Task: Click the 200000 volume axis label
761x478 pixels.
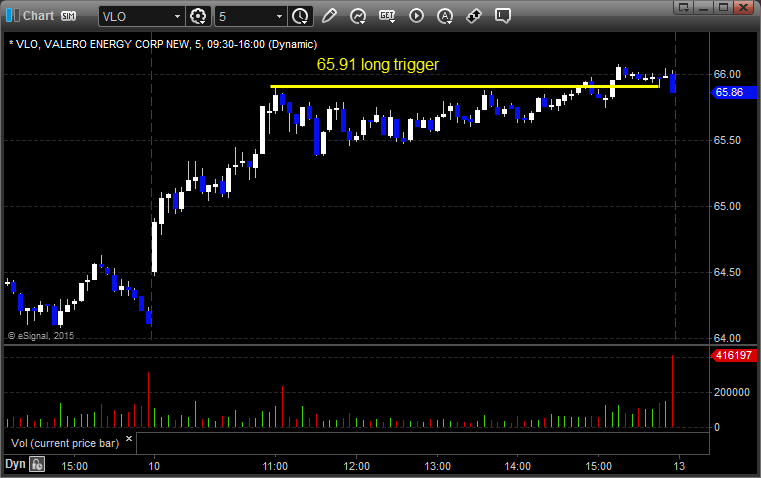Action: tap(731, 392)
